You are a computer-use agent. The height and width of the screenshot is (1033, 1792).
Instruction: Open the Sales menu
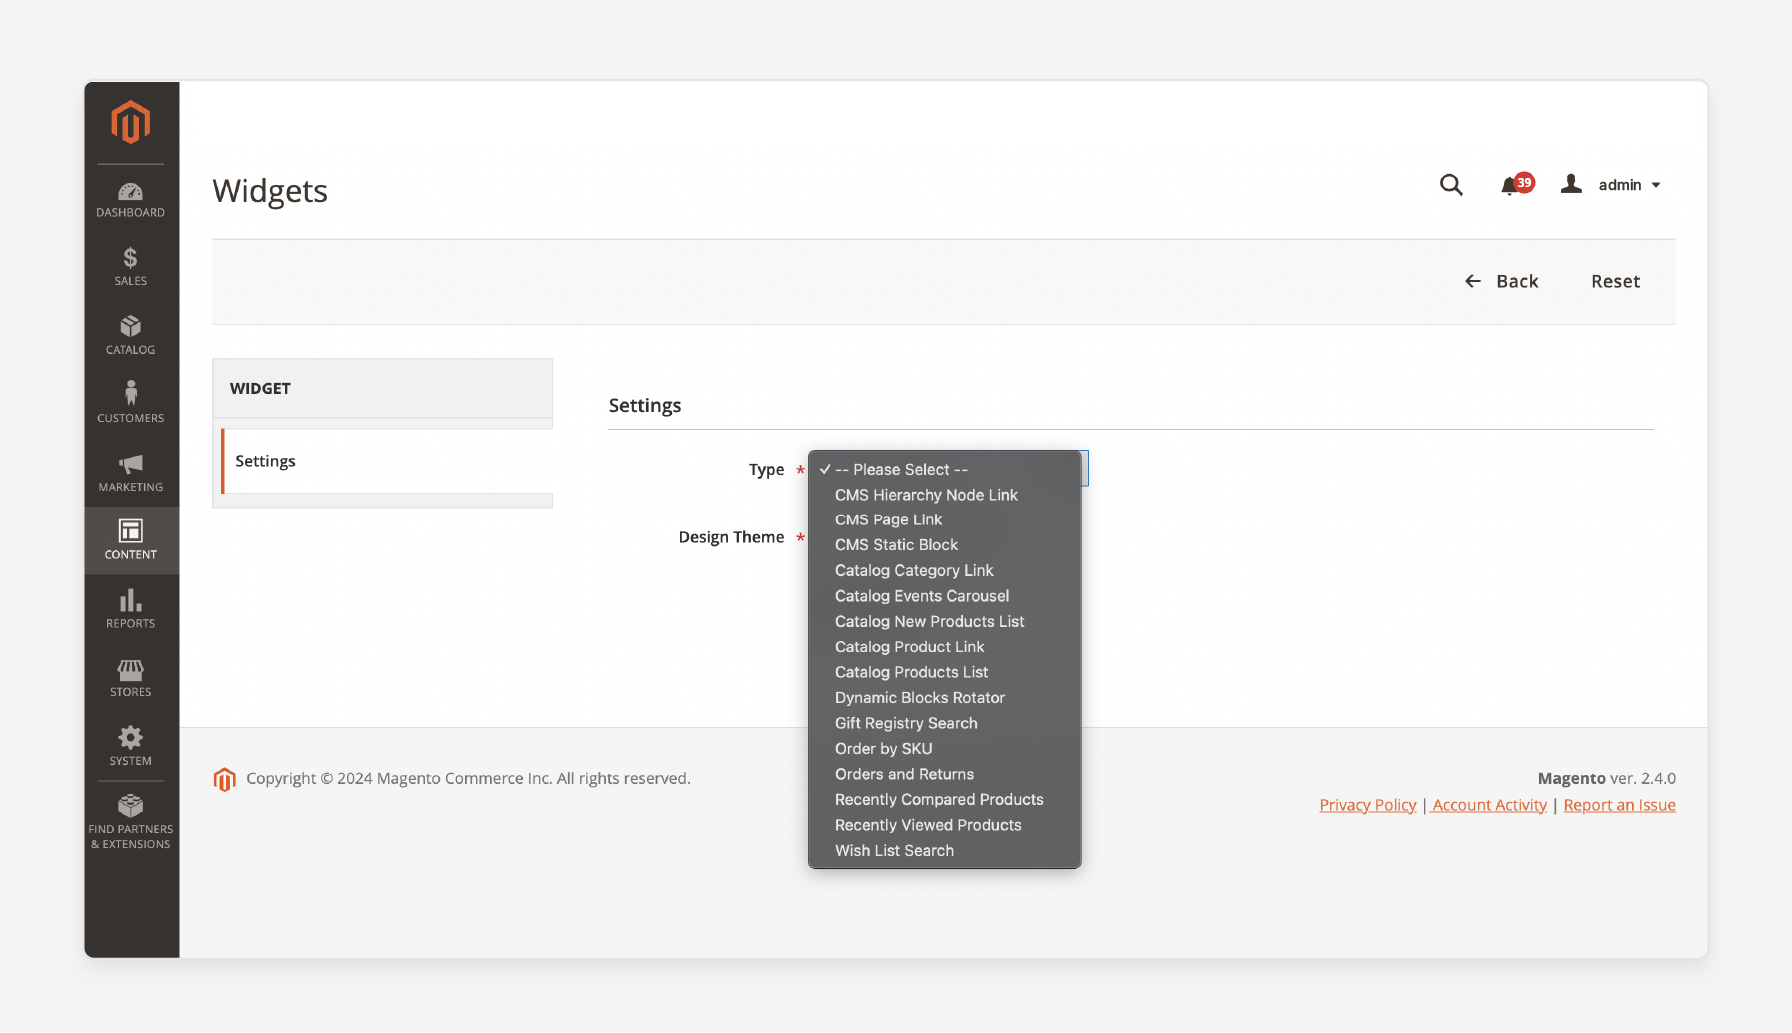[x=131, y=267]
